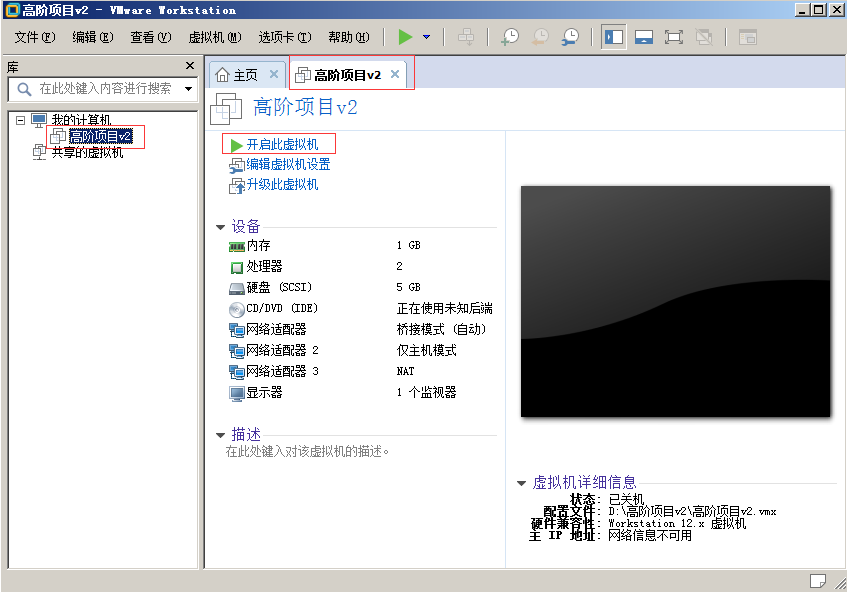This screenshot has height=592, width=847.
Task: Select 共享的虚拟机 in the library tree
Action: pyautogui.click(x=87, y=153)
